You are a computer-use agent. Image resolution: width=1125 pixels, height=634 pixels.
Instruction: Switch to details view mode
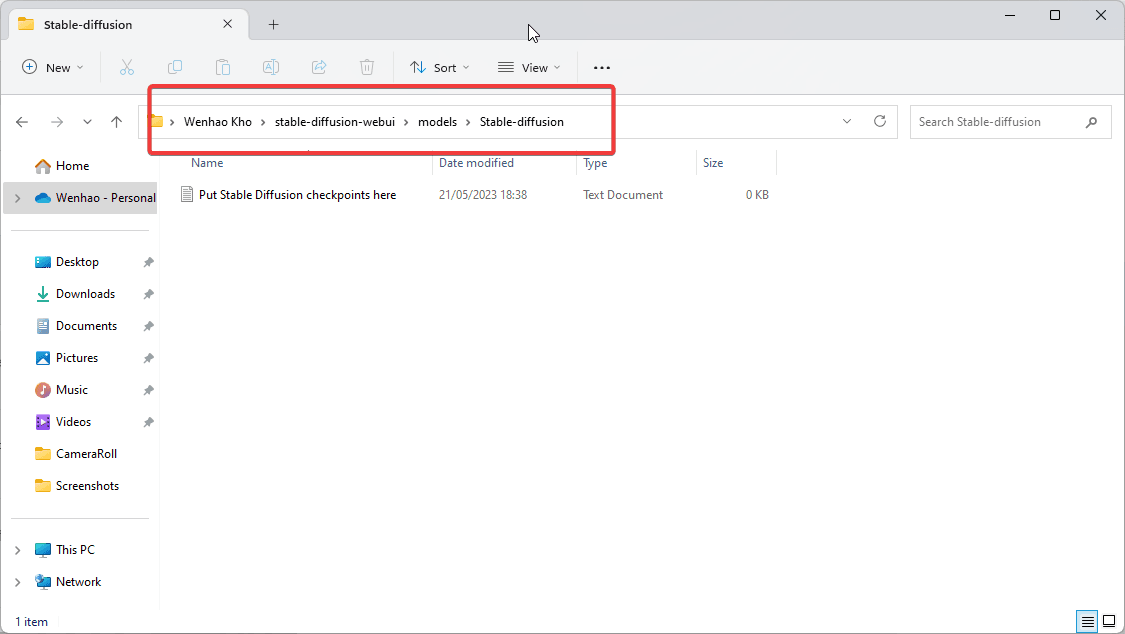click(1088, 621)
